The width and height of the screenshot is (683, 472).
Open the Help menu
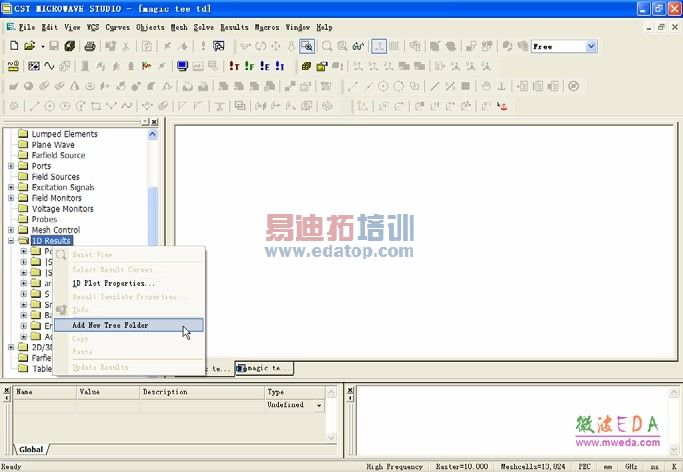pyautogui.click(x=325, y=27)
